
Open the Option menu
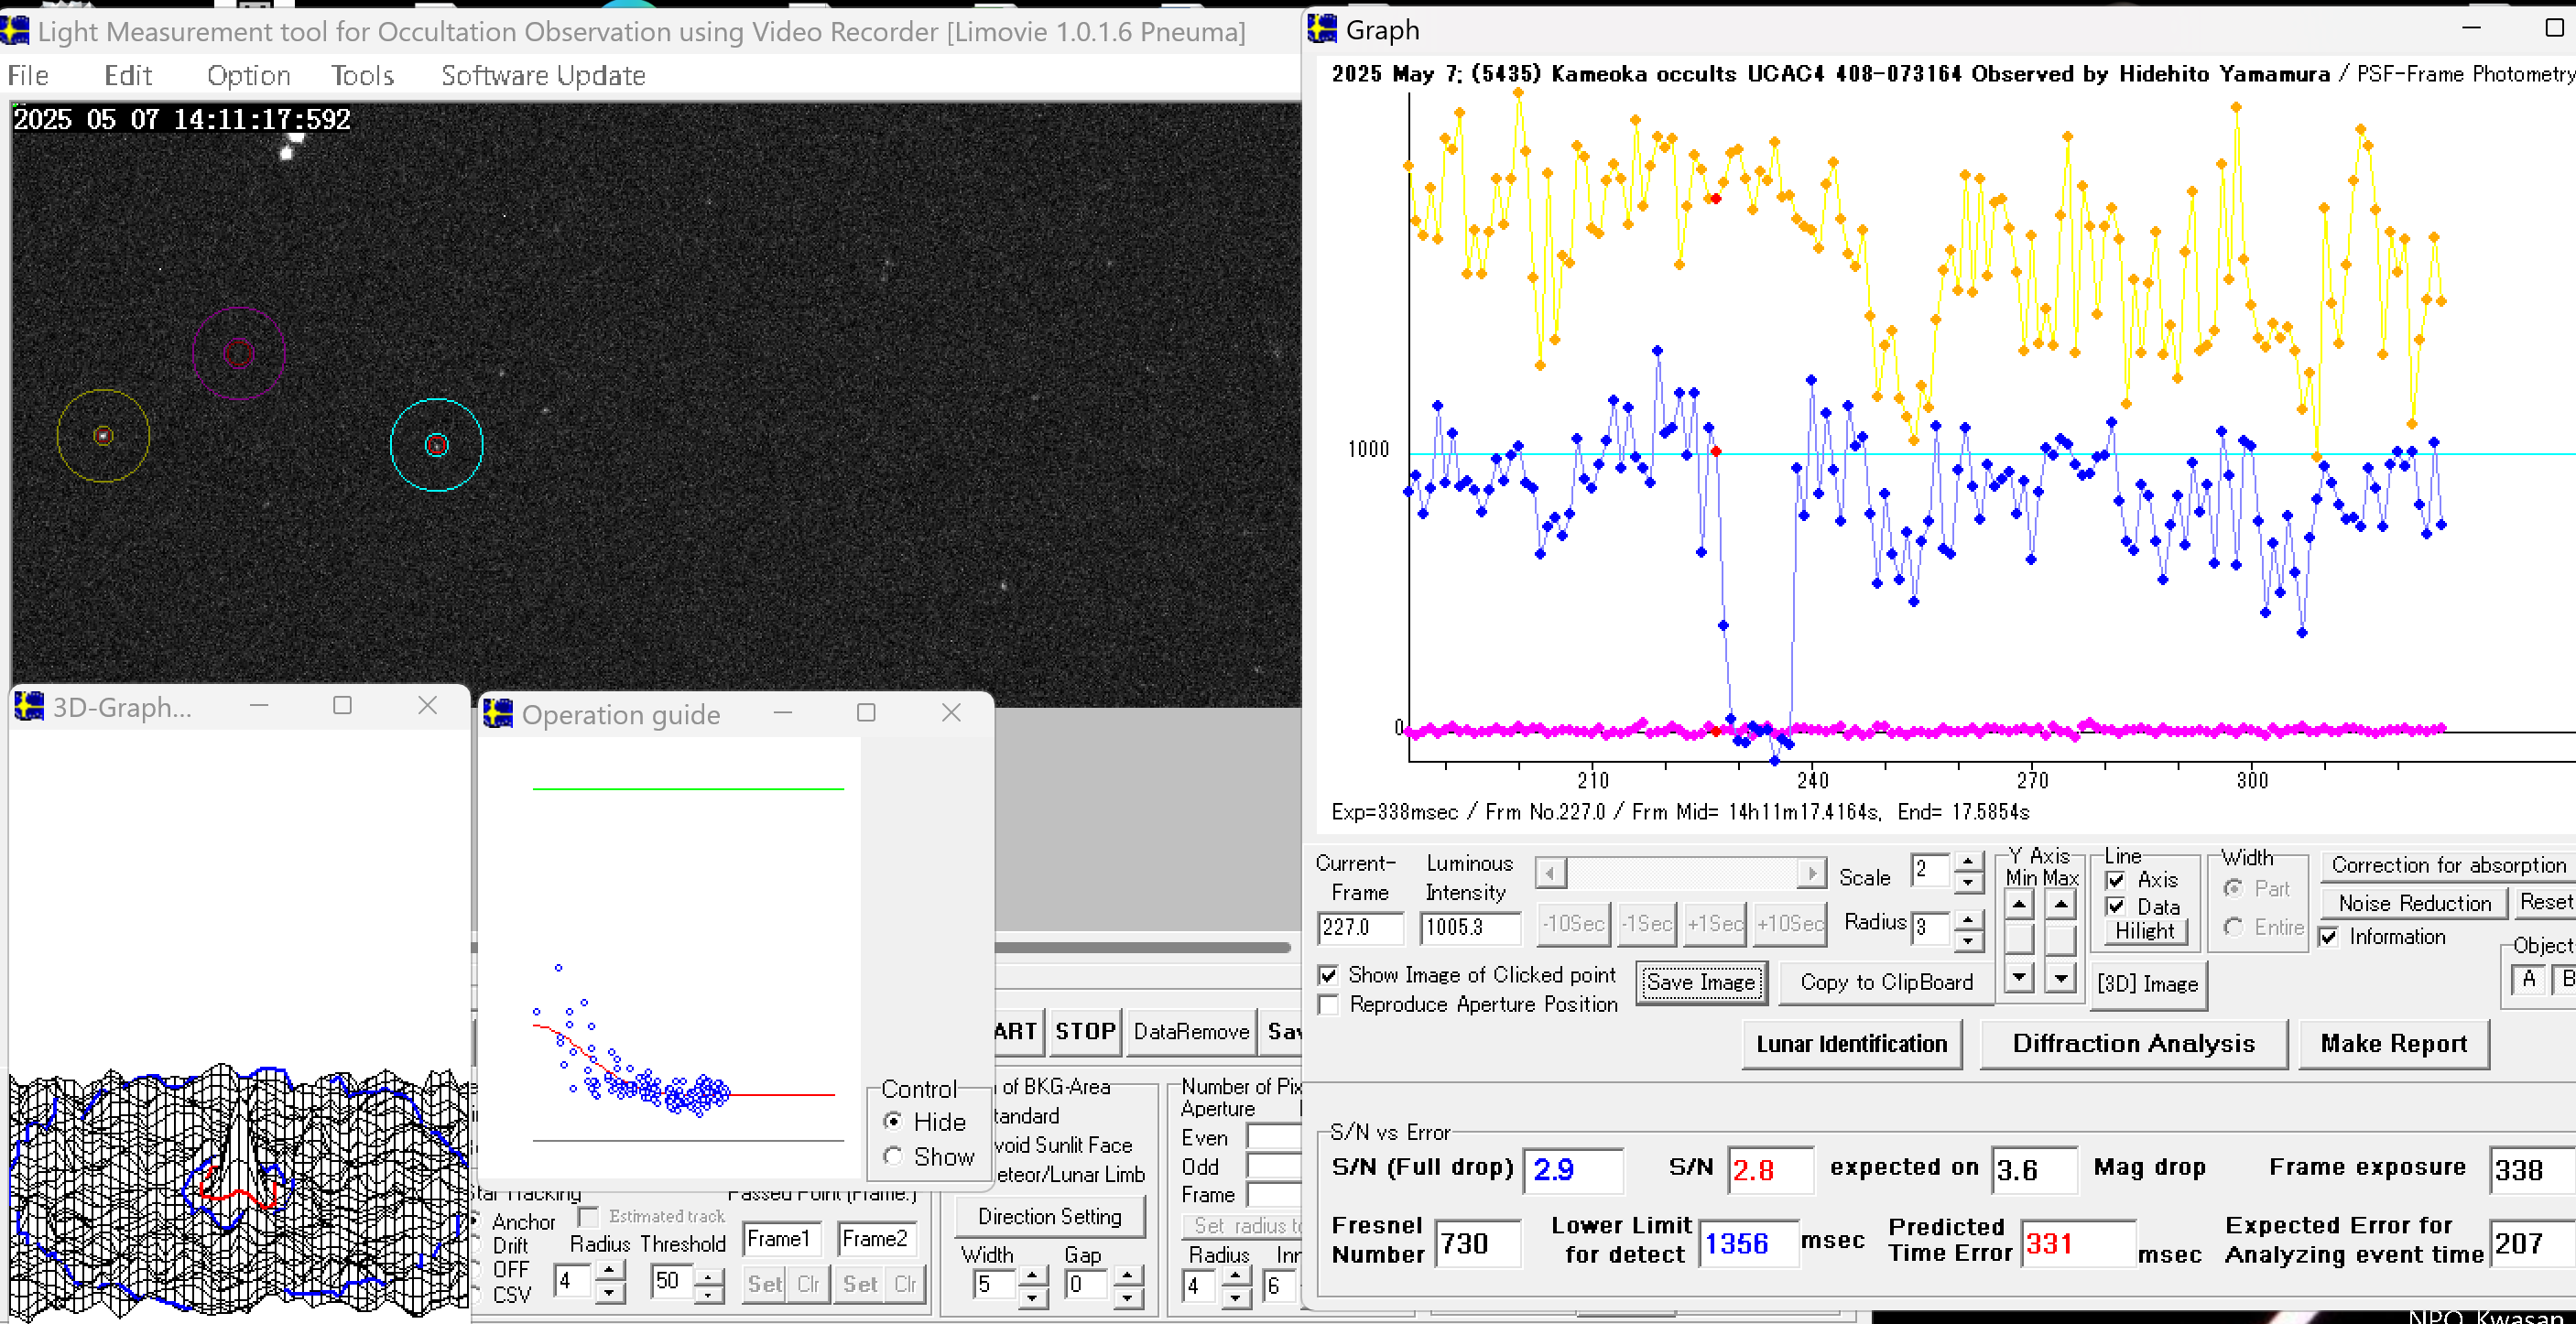(x=248, y=76)
